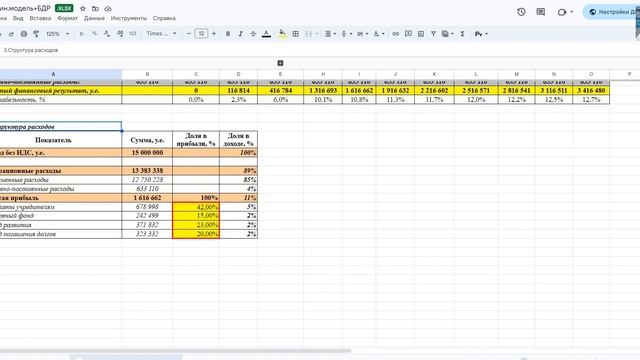Select cell with value 13 383 338

pyautogui.click(x=147, y=171)
